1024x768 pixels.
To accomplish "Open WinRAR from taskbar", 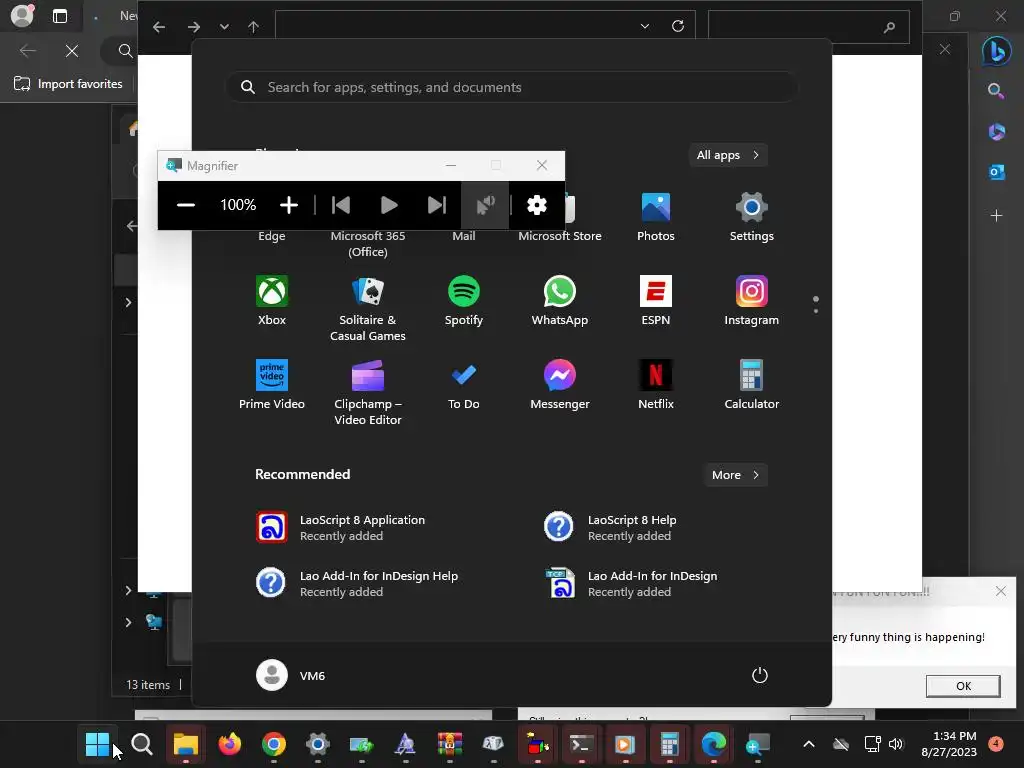I will click(x=449, y=744).
